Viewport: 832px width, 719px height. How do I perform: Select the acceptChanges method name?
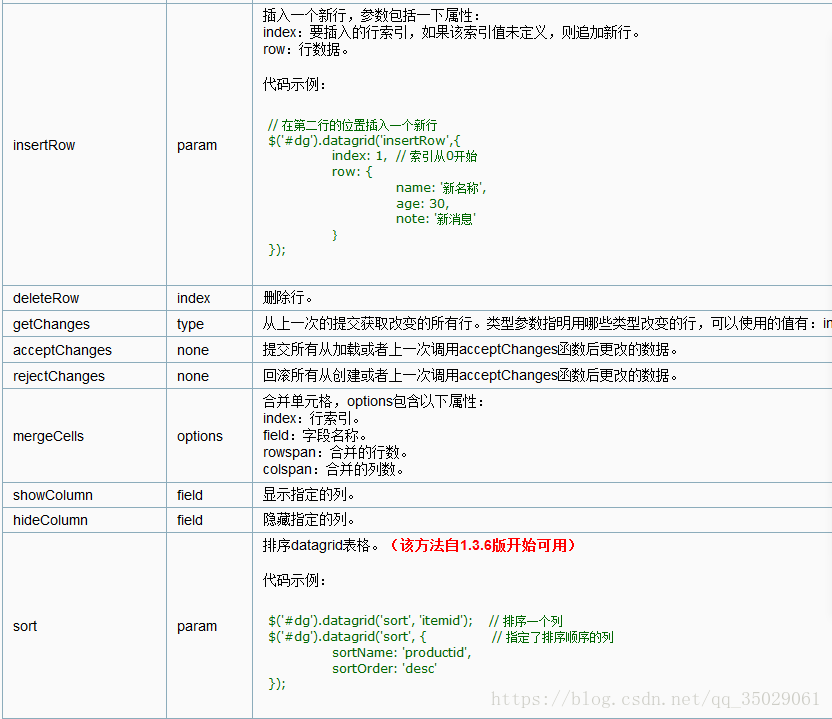pyautogui.click(x=62, y=350)
